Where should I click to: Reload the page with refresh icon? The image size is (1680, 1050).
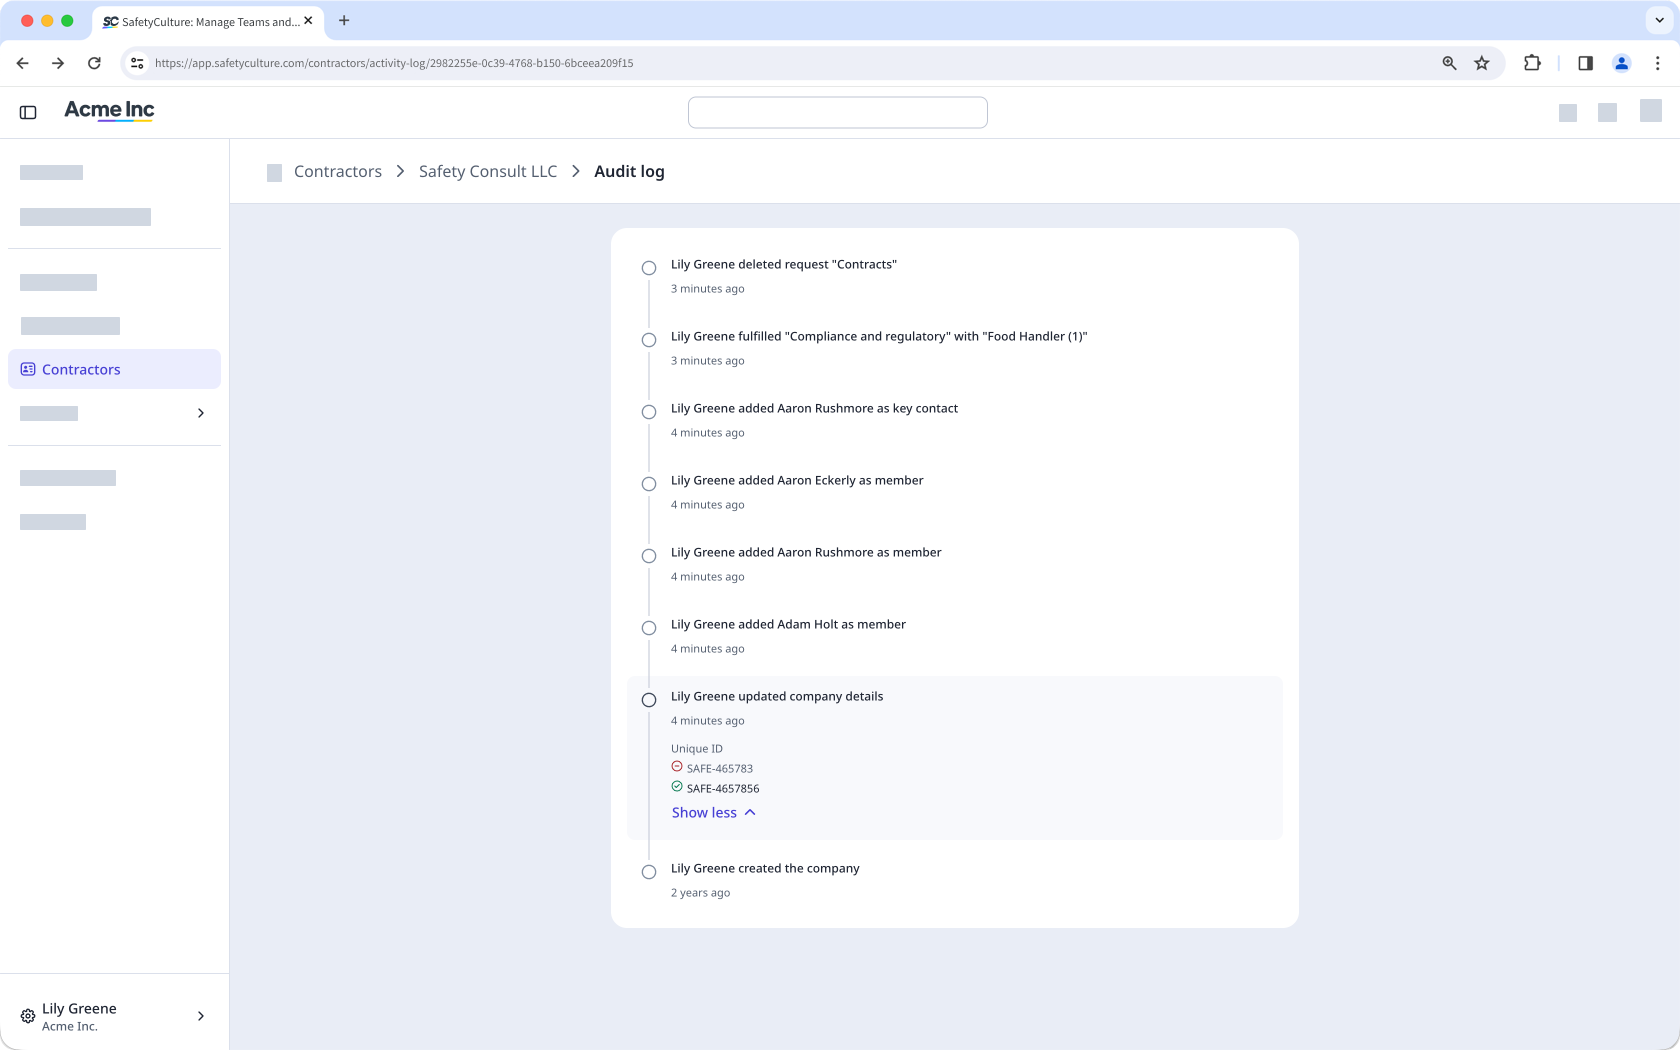[x=94, y=63]
